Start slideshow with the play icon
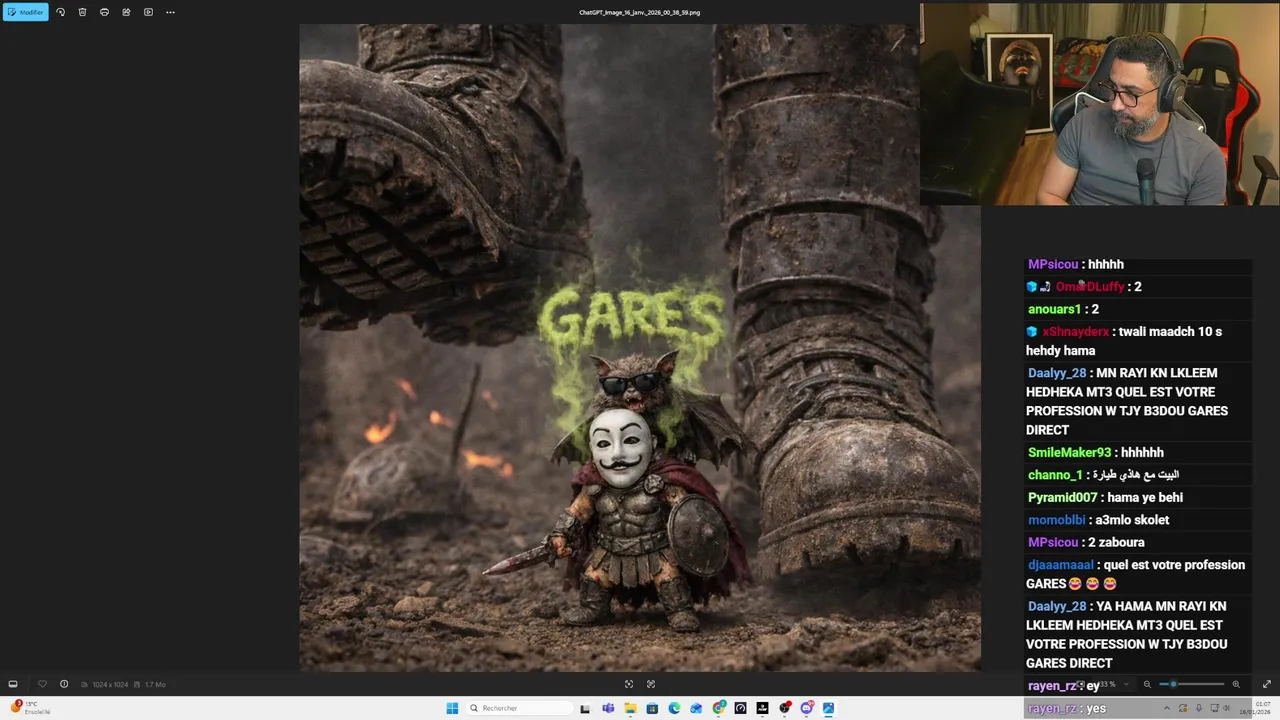Screen dimensions: 1280x720 click(148, 12)
